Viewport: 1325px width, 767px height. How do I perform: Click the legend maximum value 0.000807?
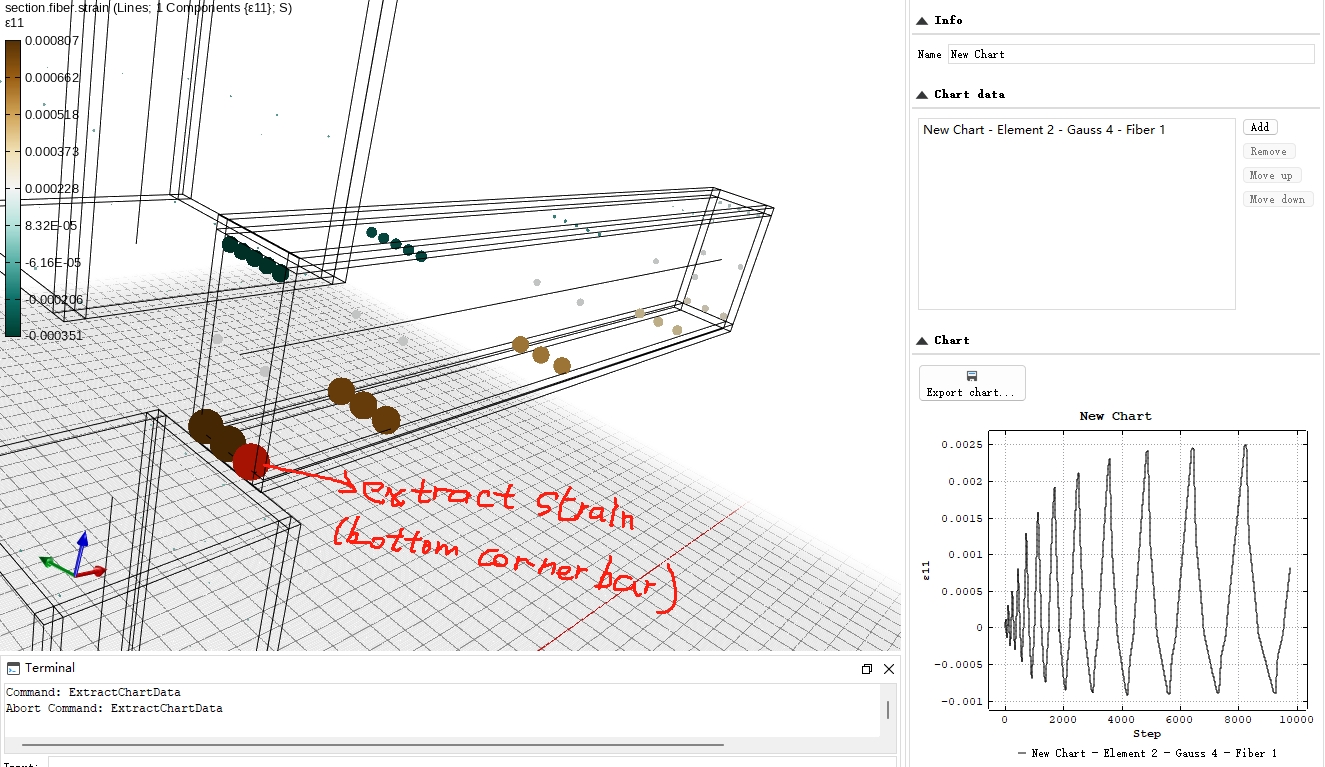tap(54, 41)
